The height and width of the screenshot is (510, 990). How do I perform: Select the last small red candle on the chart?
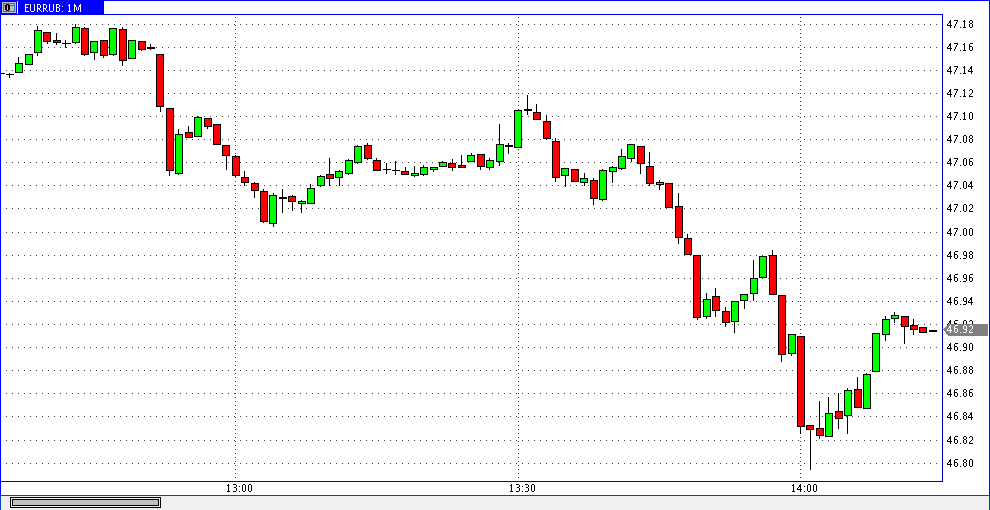(923, 329)
